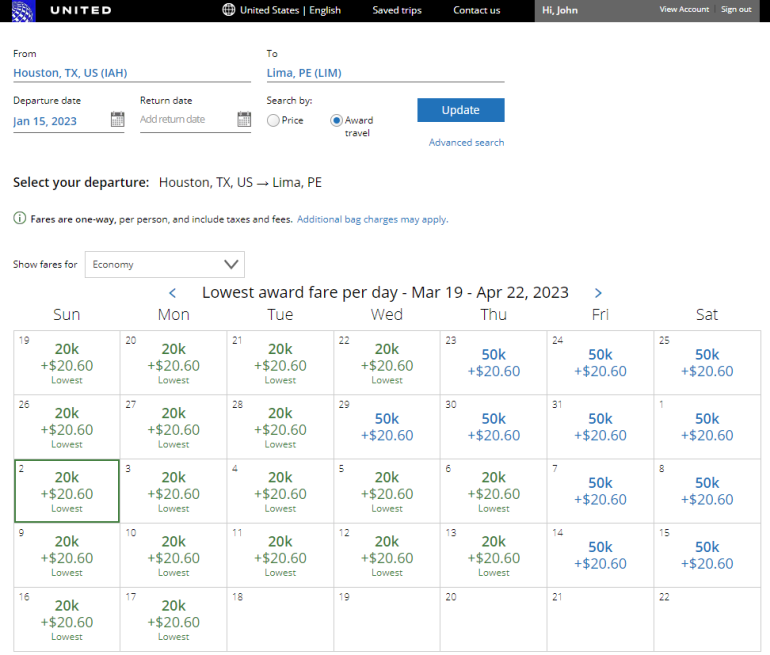This screenshot has height=655, width=770.
Task: Click the globe icon for language selection
Action: pos(229,10)
